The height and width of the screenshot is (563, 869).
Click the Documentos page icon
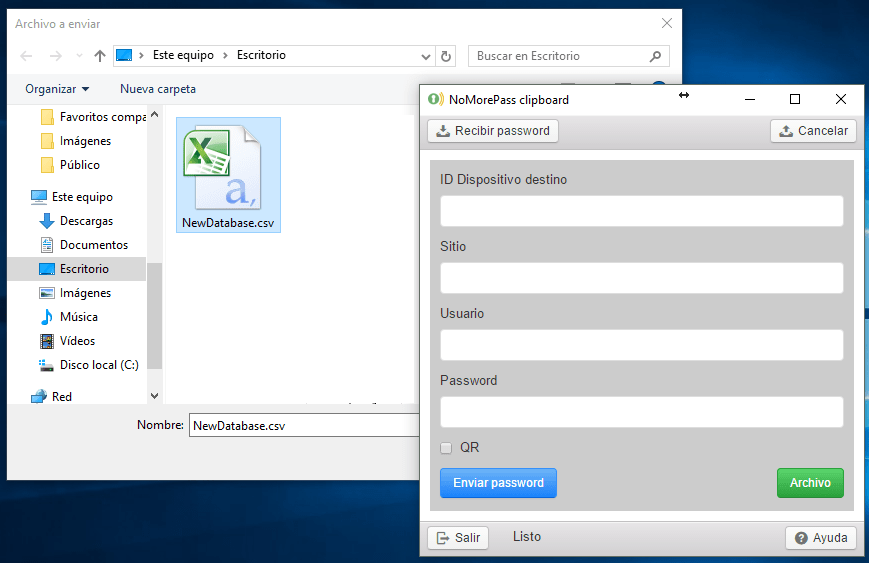click(x=47, y=244)
